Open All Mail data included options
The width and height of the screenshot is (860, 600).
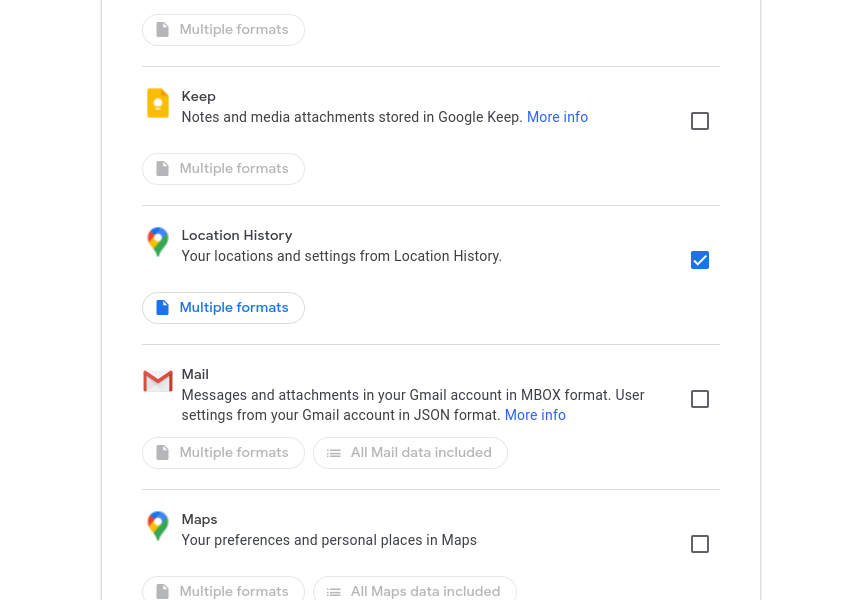410,453
